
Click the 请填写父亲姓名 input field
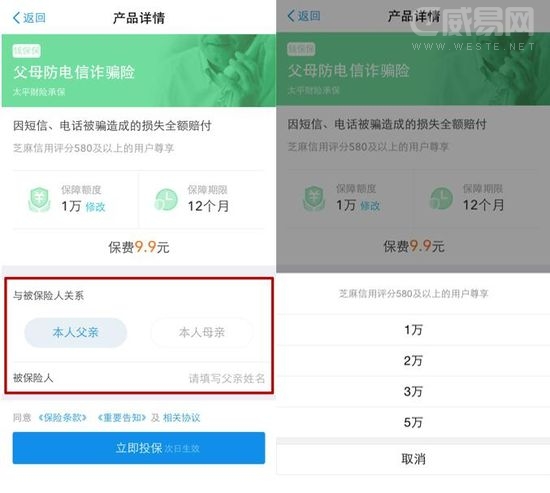227,378
